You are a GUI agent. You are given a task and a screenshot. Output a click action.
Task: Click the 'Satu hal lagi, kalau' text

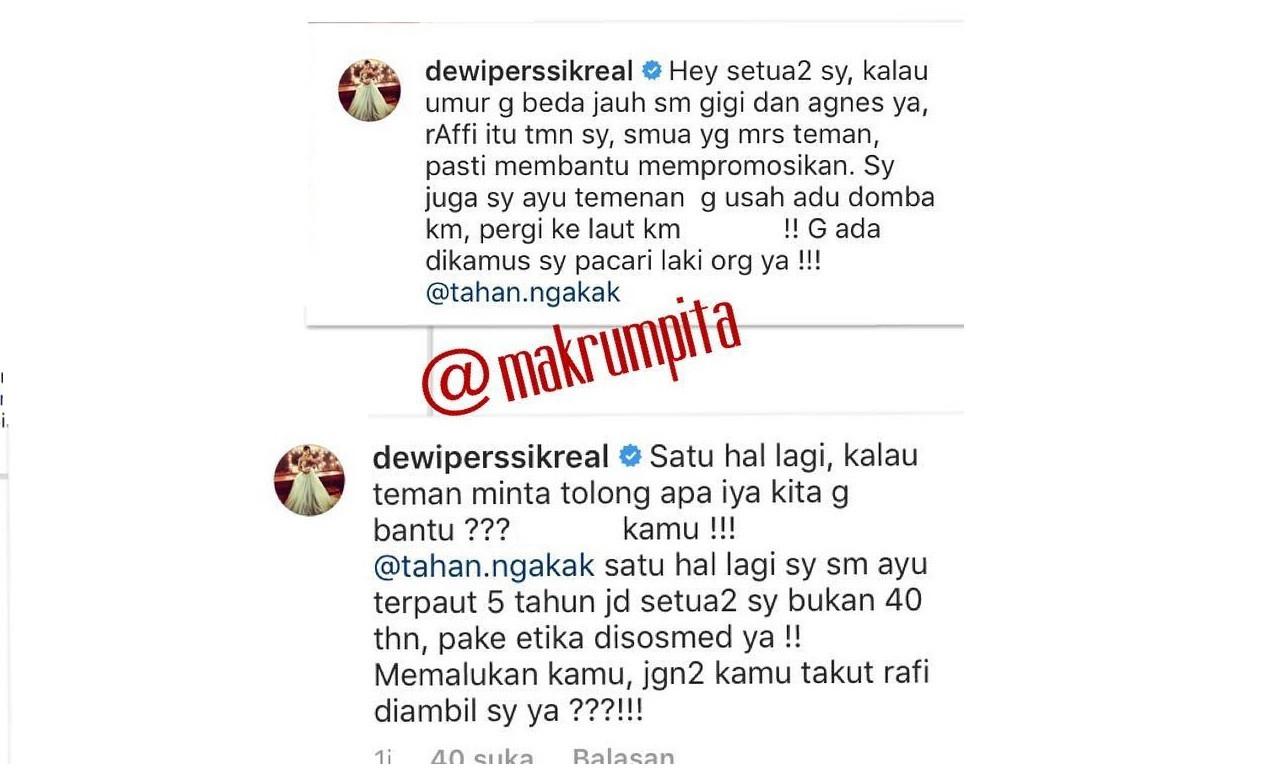[784, 457]
